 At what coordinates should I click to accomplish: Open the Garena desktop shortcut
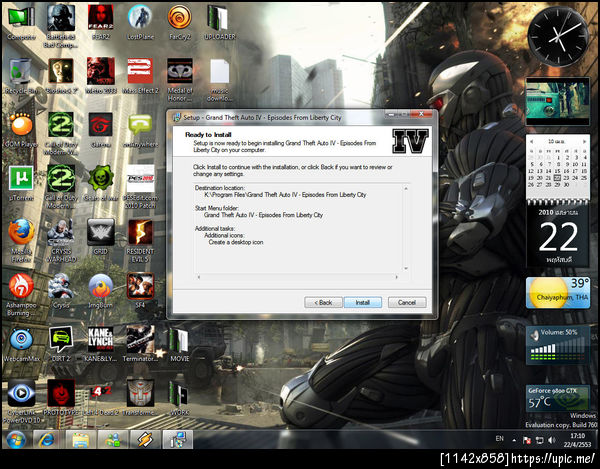101,130
